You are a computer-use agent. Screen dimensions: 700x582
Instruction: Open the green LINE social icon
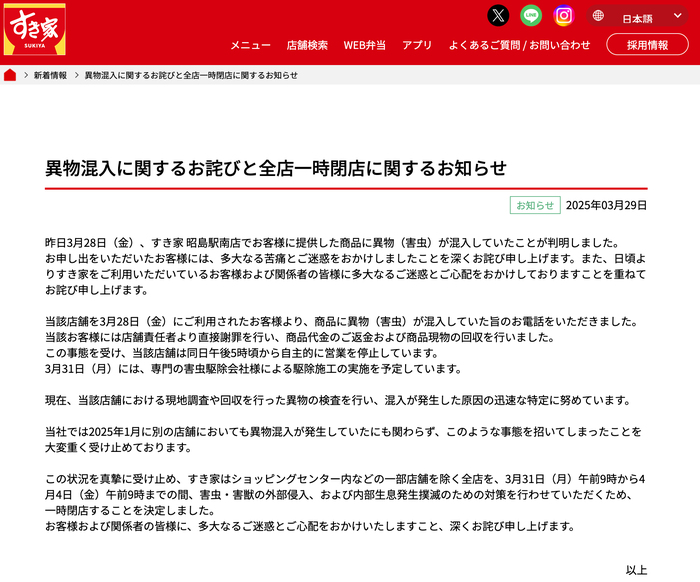pyautogui.click(x=531, y=15)
